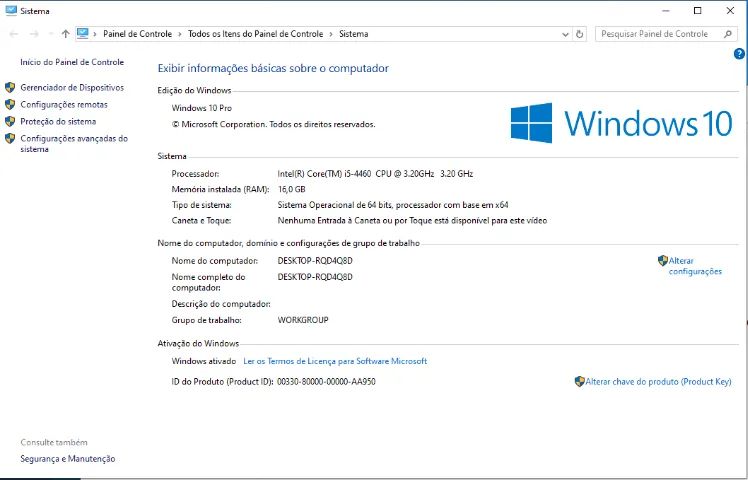Click Product ID 00330-80000-00000-AA950

pos(326,382)
